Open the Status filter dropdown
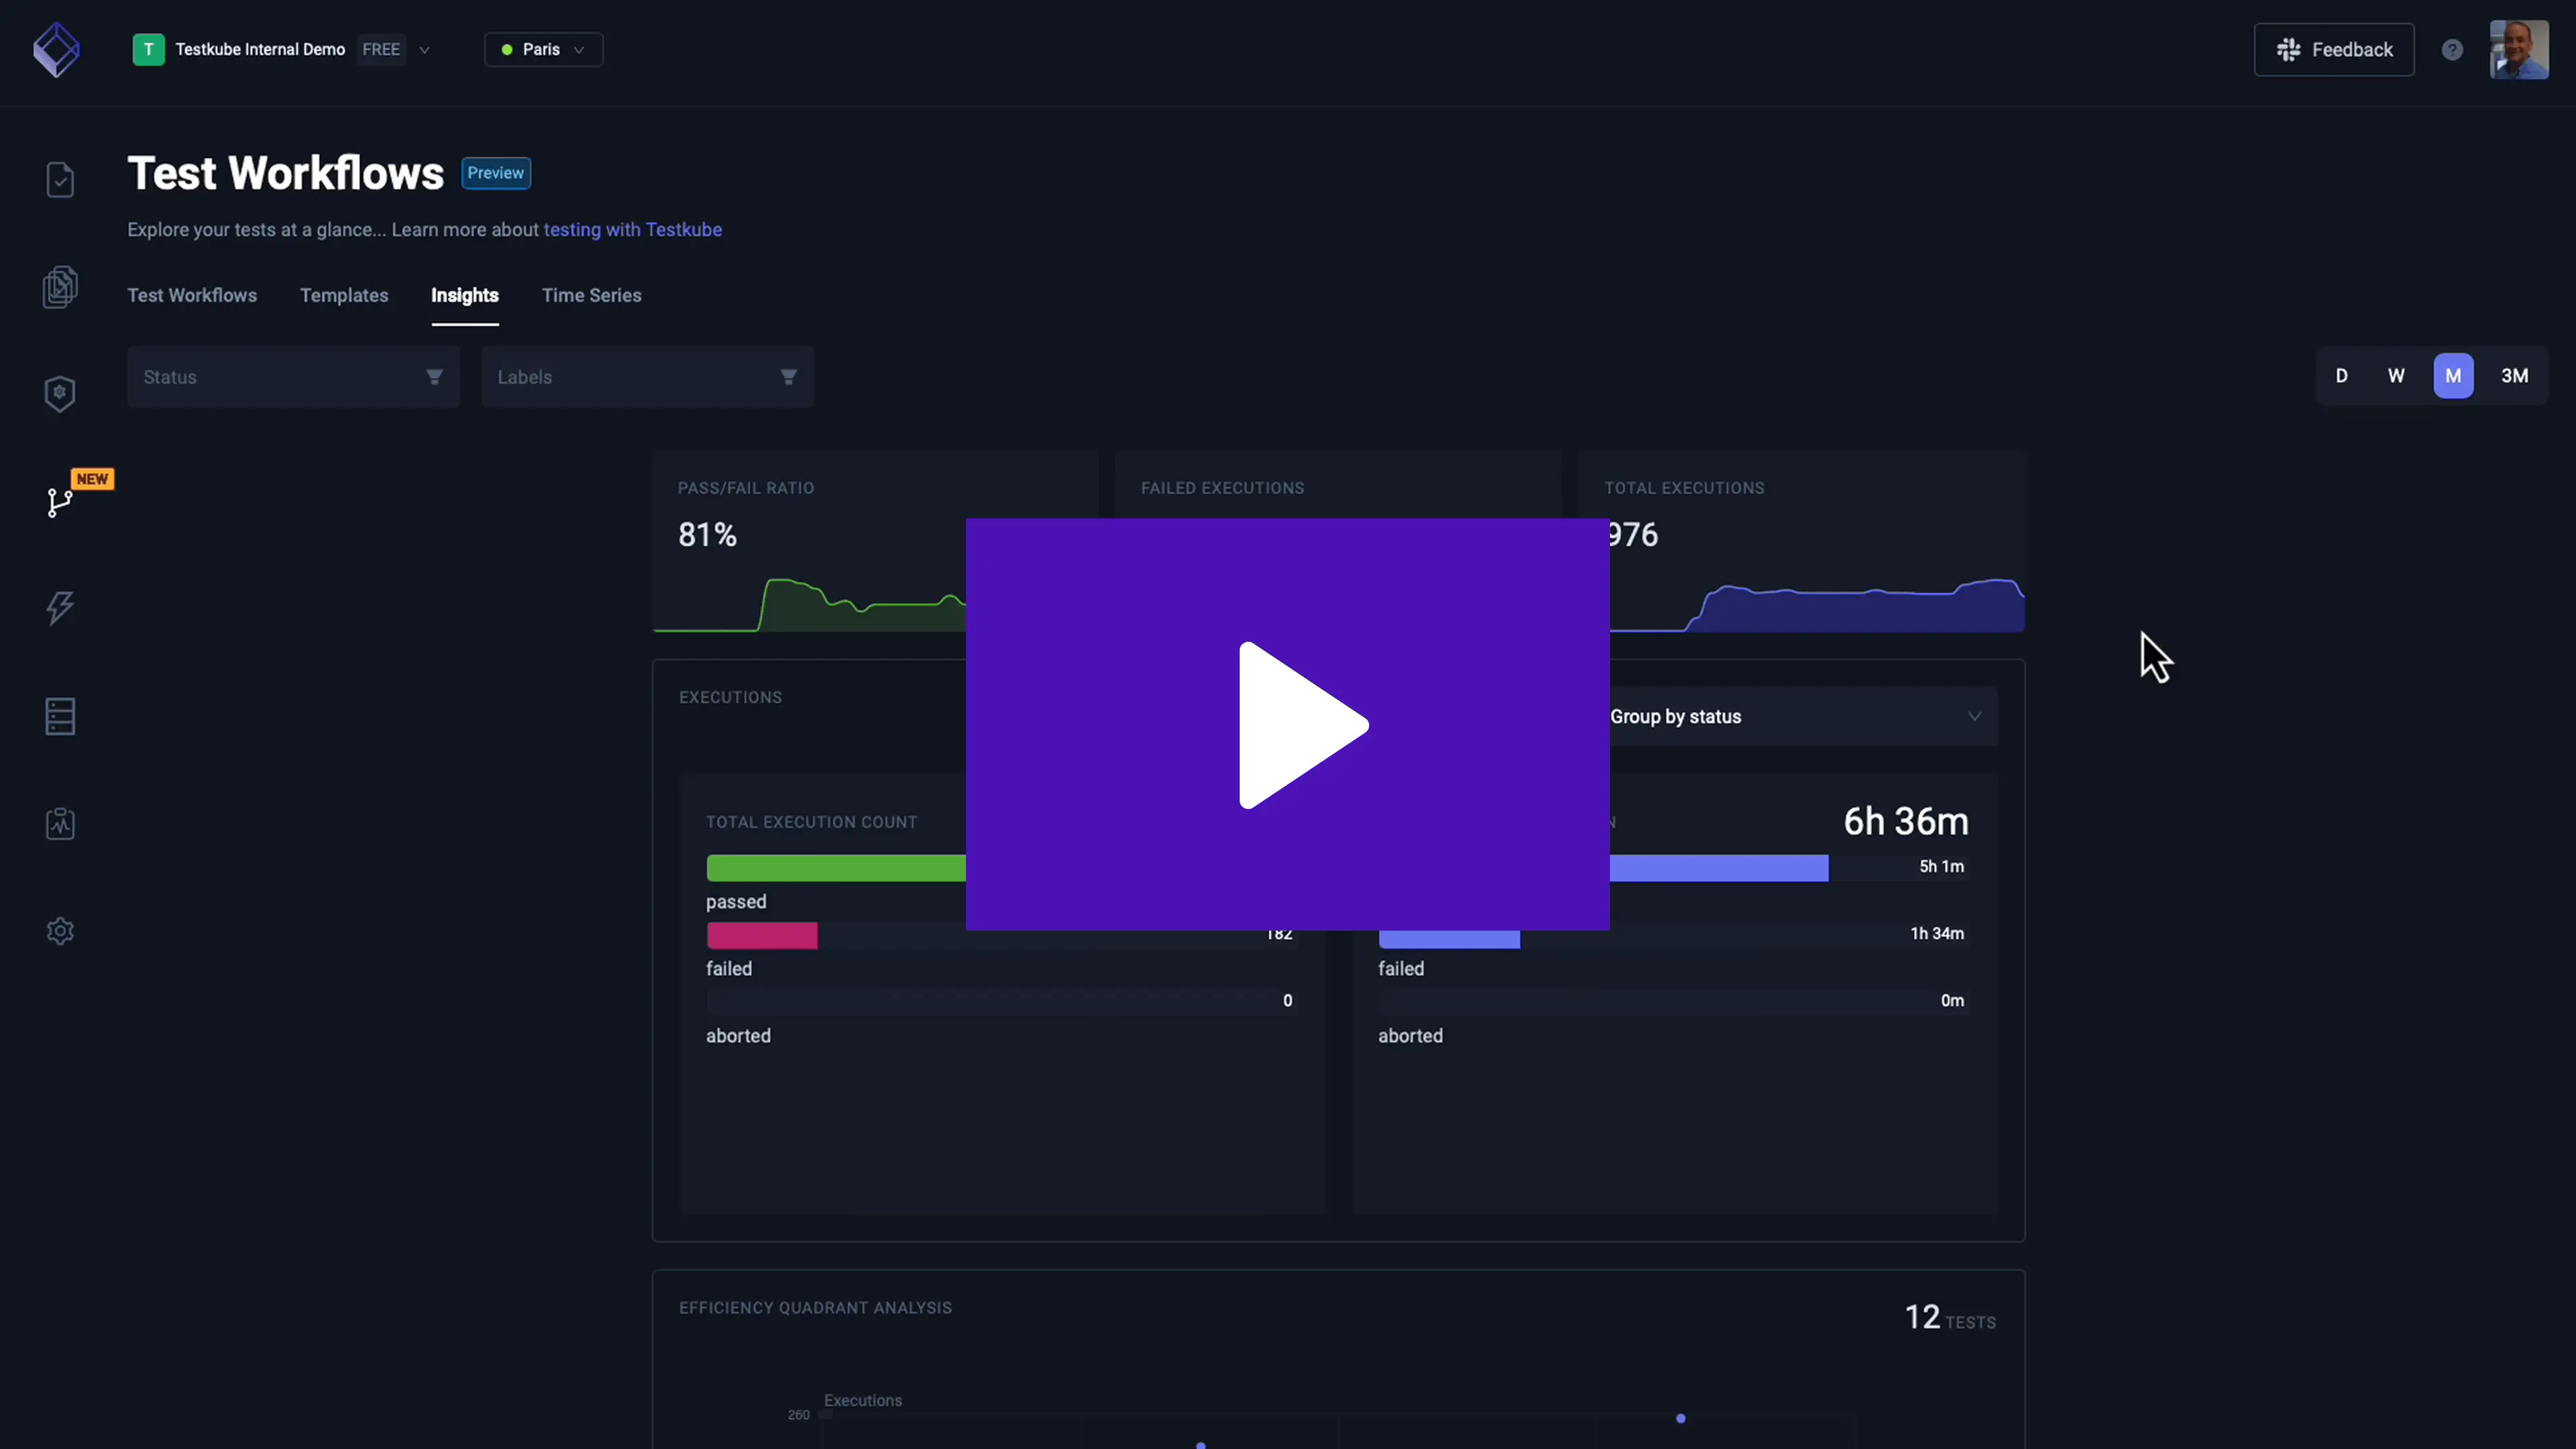 (293, 377)
